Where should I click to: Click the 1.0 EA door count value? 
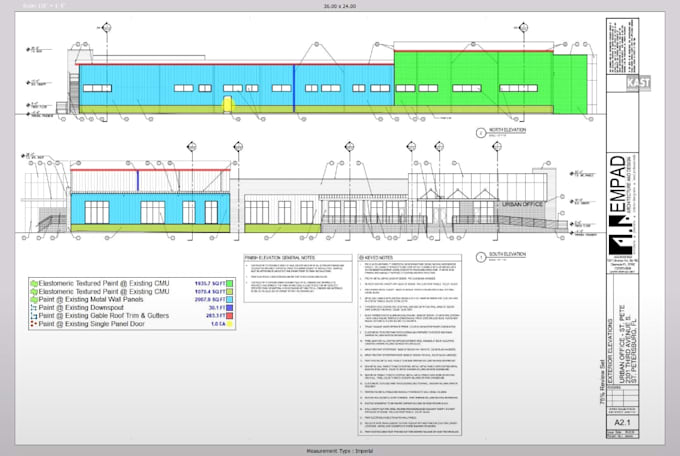pos(218,324)
